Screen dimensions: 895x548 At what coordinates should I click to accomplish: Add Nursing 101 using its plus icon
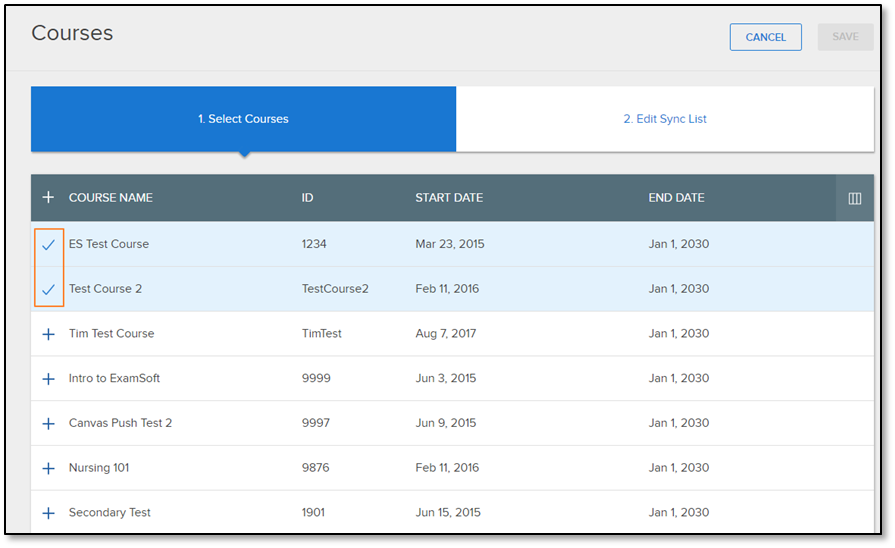pyautogui.click(x=49, y=468)
